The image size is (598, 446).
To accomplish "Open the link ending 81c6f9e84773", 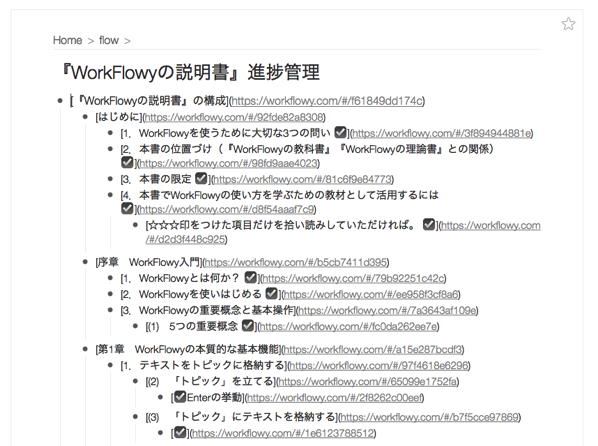I will click(302, 179).
